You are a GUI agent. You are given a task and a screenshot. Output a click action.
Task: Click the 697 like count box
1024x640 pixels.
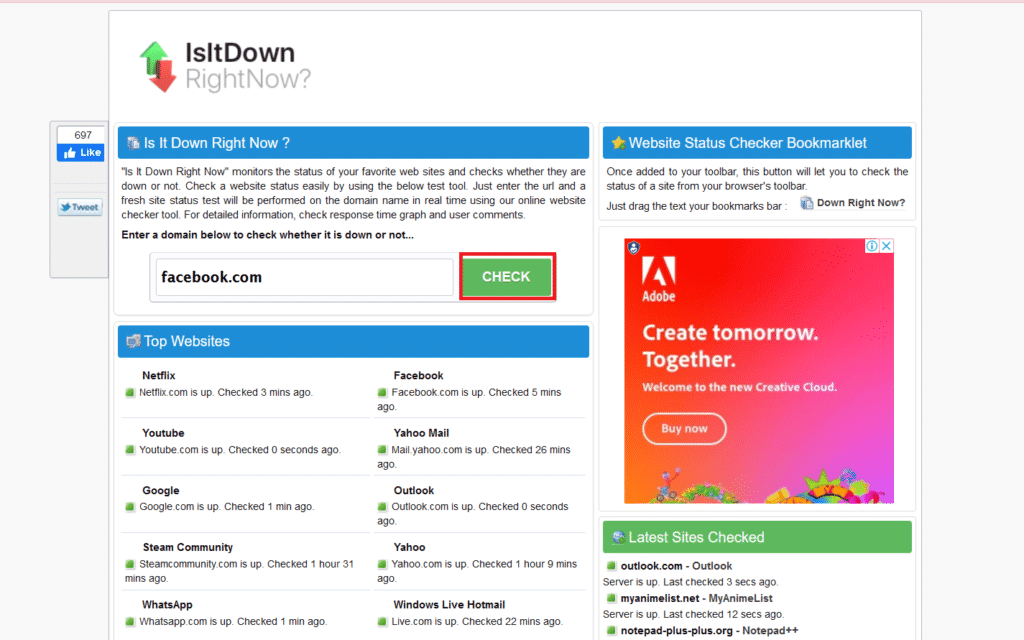82,135
